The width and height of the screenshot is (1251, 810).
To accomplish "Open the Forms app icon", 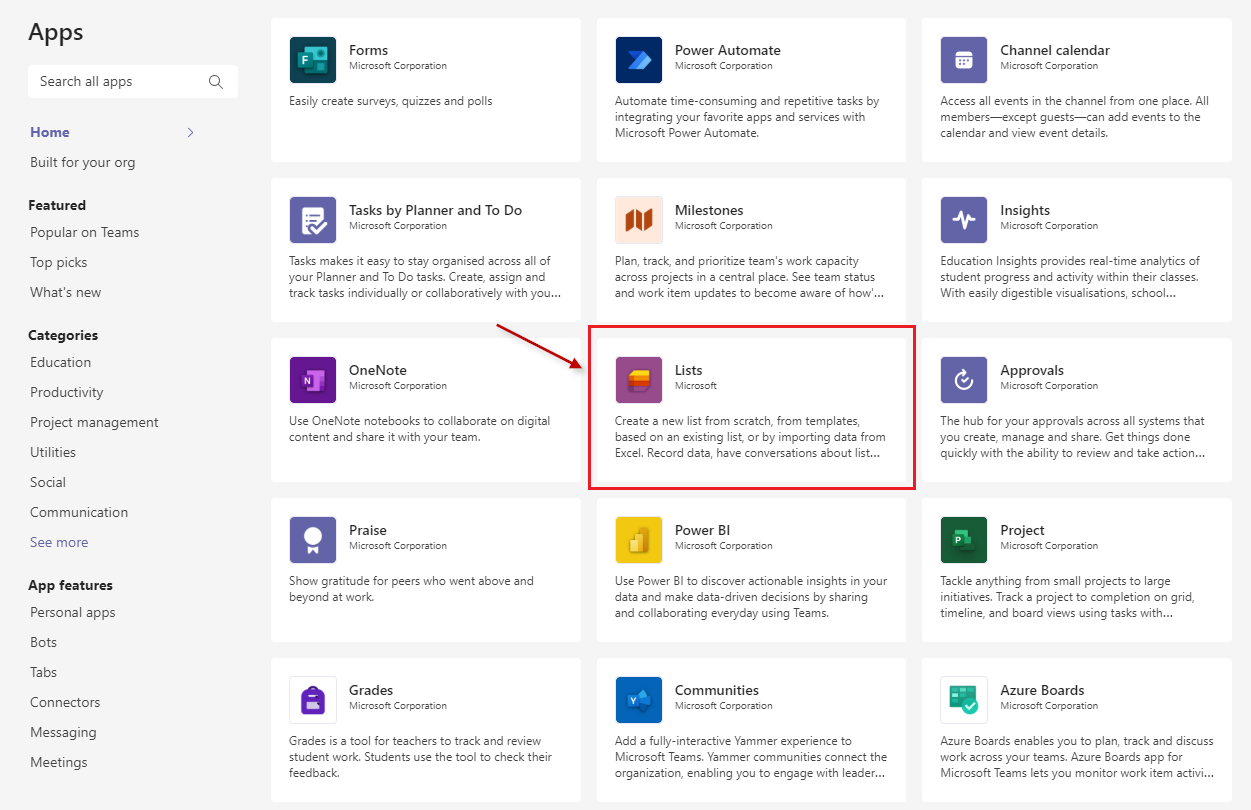I will (x=312, y=60).
